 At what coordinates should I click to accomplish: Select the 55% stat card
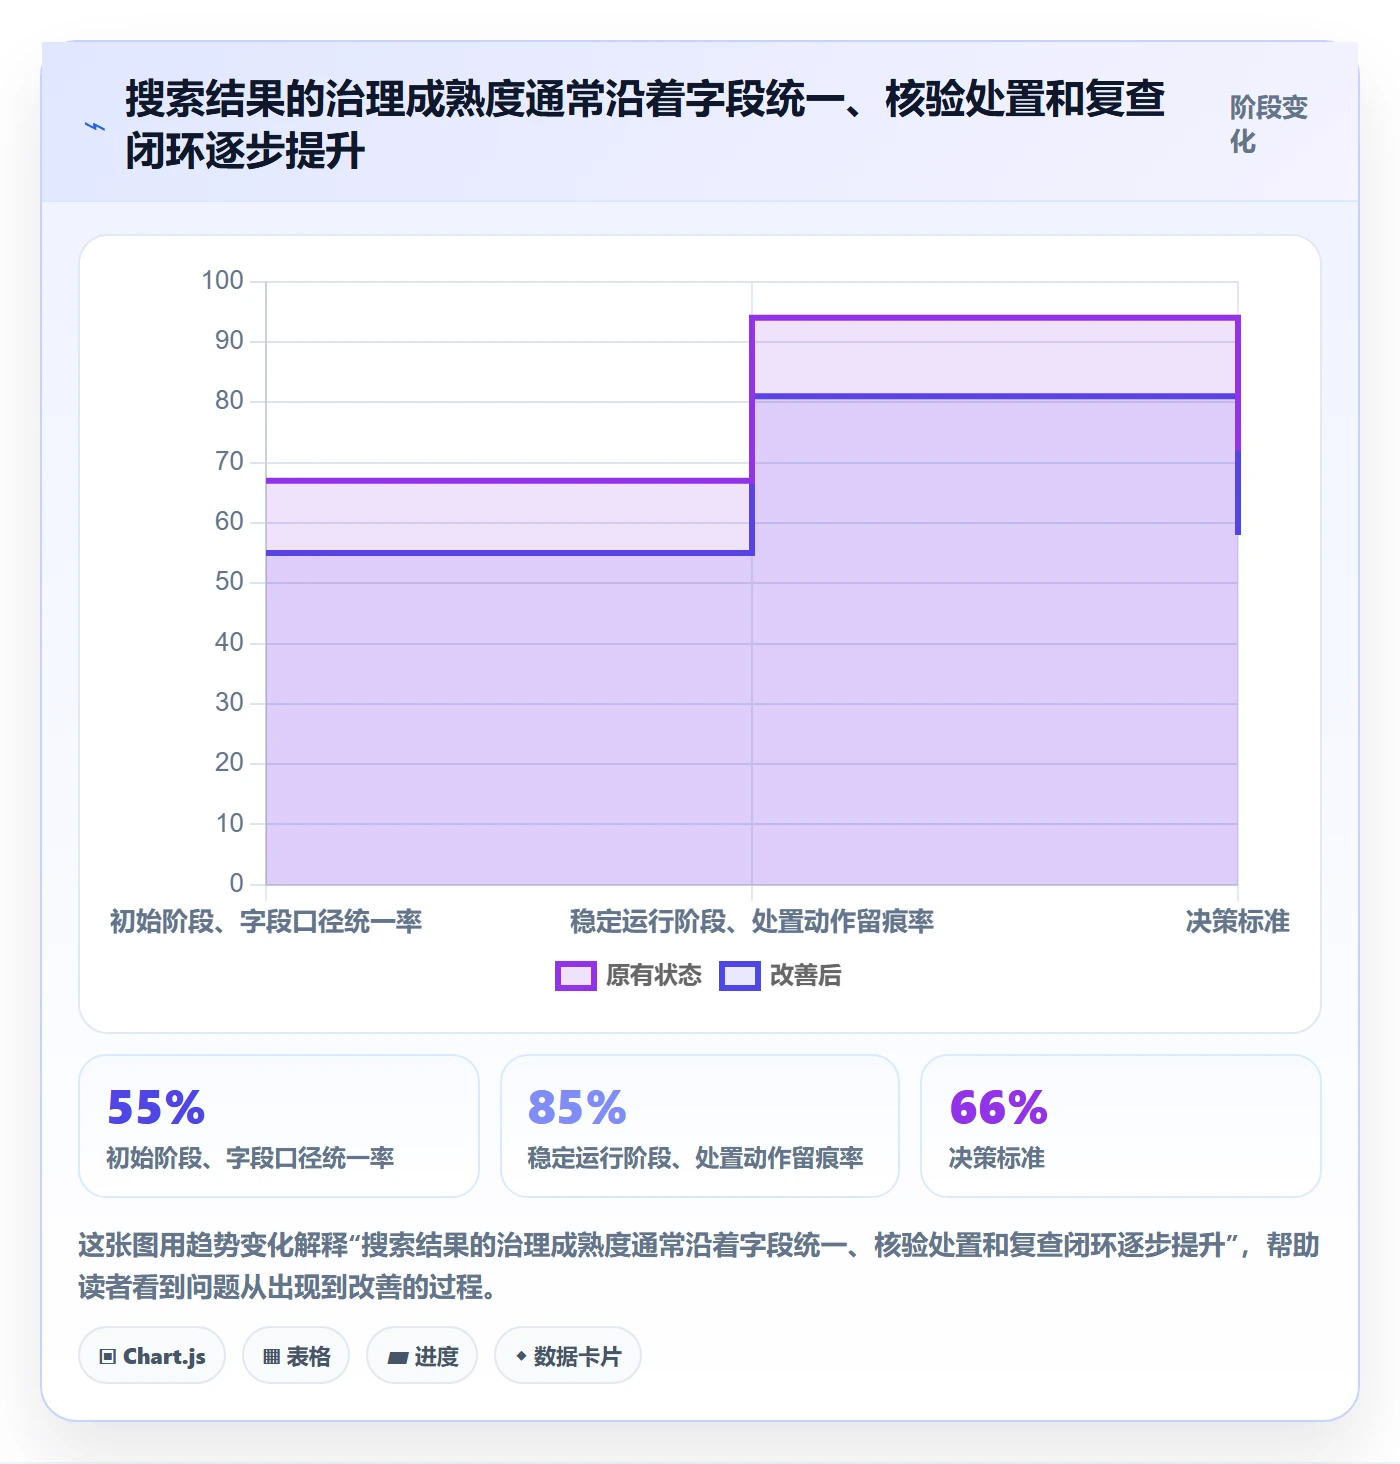(x=279, y=1126)
